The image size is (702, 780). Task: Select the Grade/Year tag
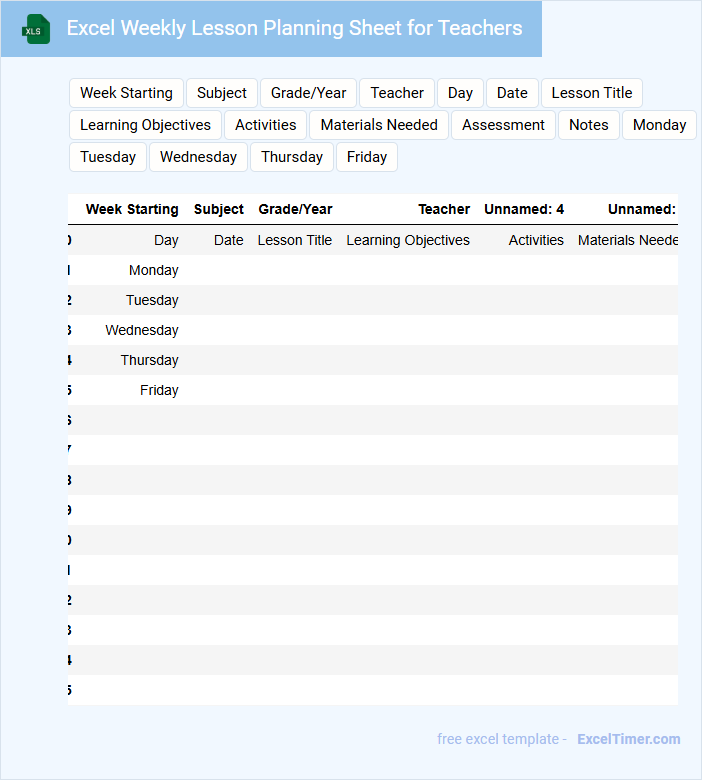tap(308, 93)
